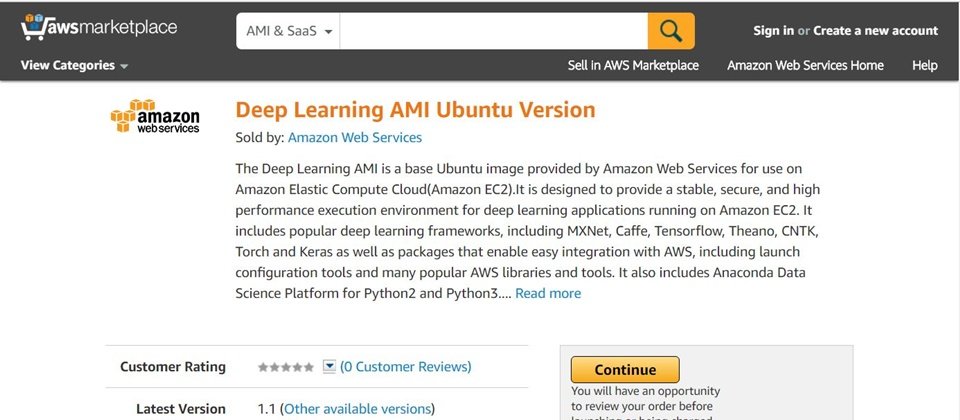Open the rating breakdown arrow icon

[329, 367]
